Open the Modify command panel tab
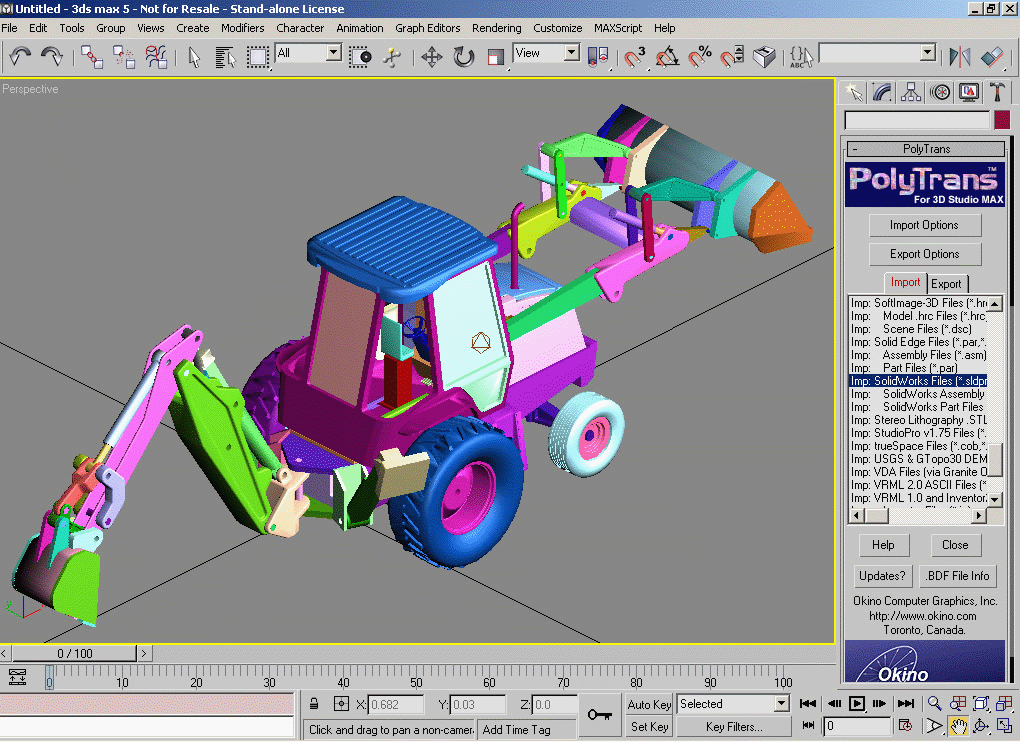1020x742 pixels. point(882,92)
